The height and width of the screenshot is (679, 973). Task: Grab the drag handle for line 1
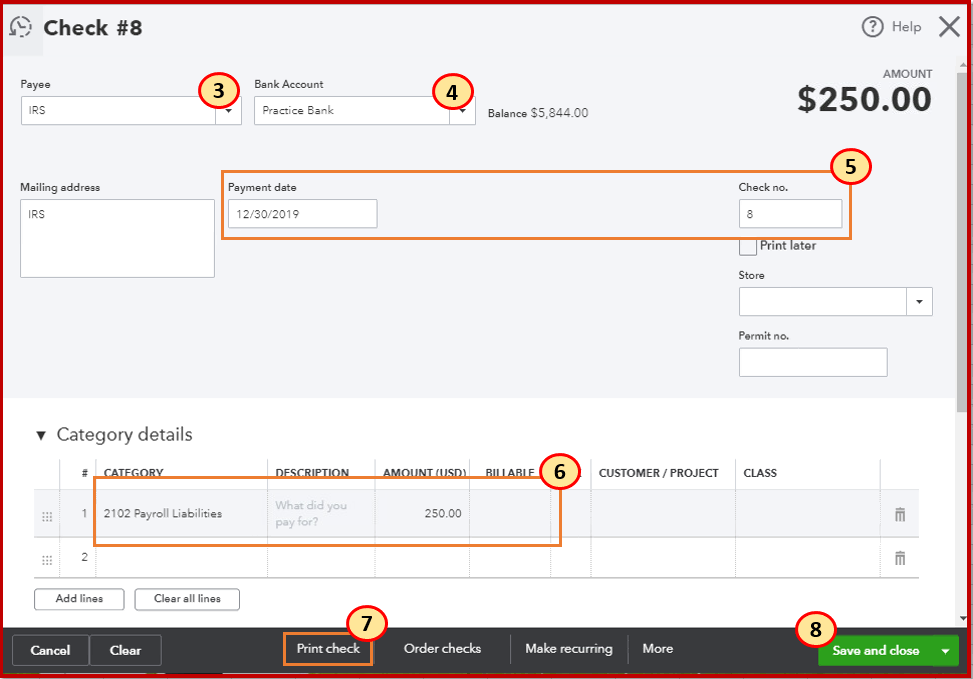(47, 516)
